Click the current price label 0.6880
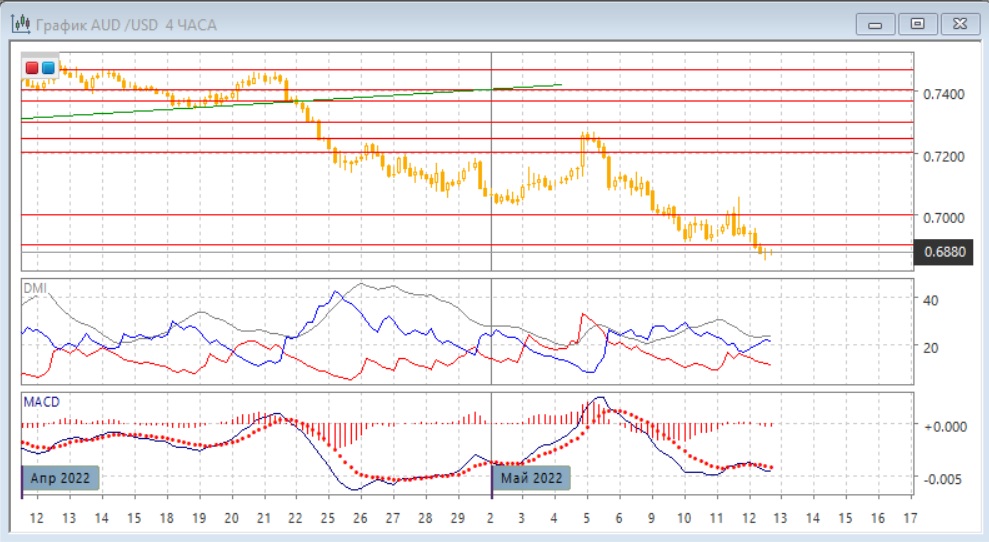 coord(945,253)
